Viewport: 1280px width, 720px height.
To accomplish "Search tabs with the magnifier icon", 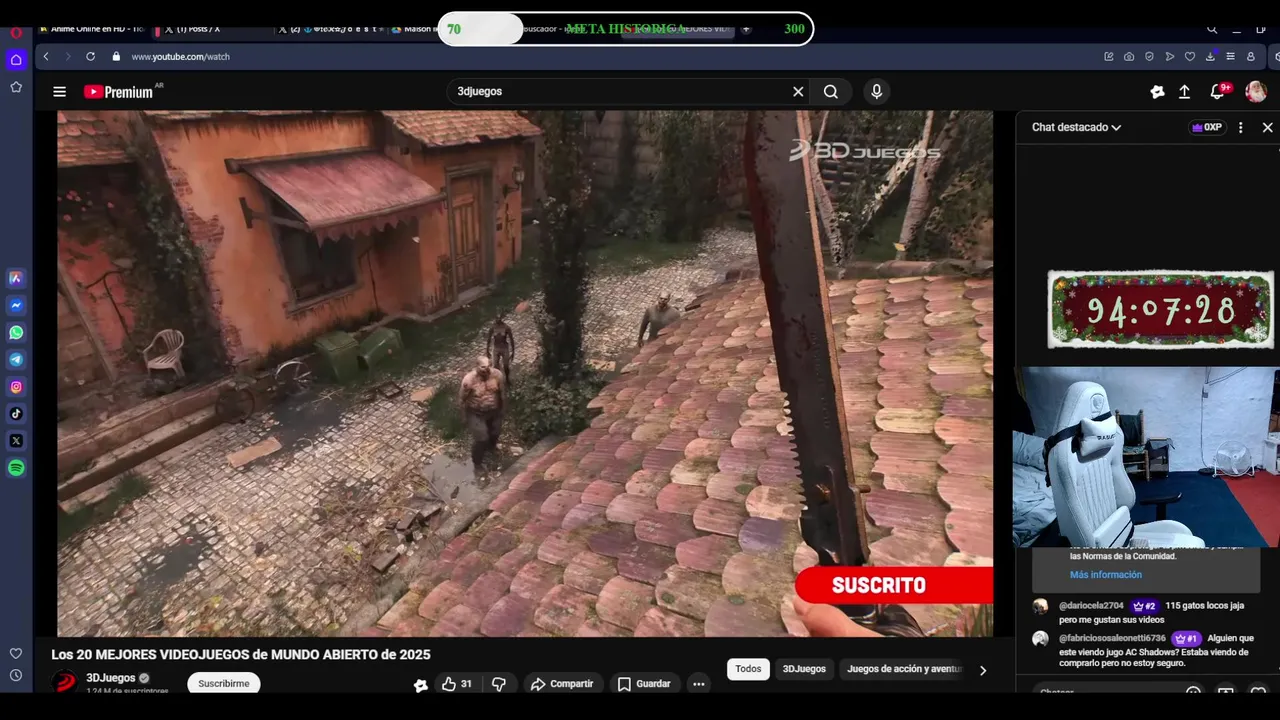I will pyautogui.click(x=1212, y=29).
